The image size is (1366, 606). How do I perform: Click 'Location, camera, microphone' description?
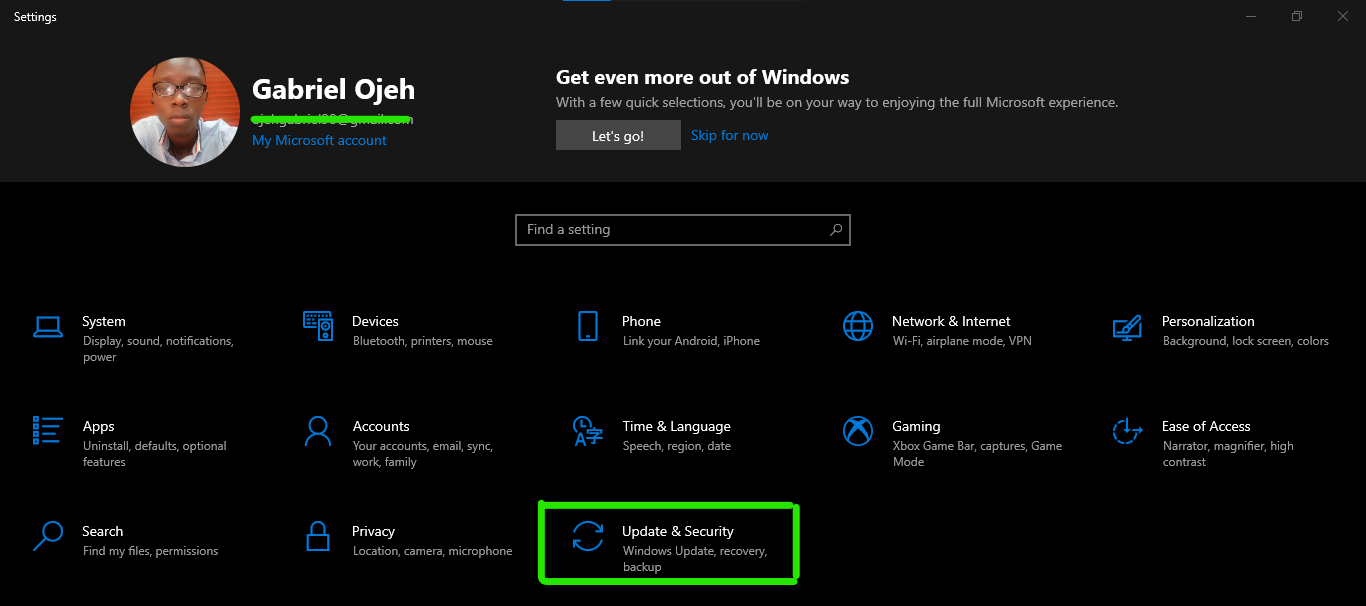pos(433,551)
